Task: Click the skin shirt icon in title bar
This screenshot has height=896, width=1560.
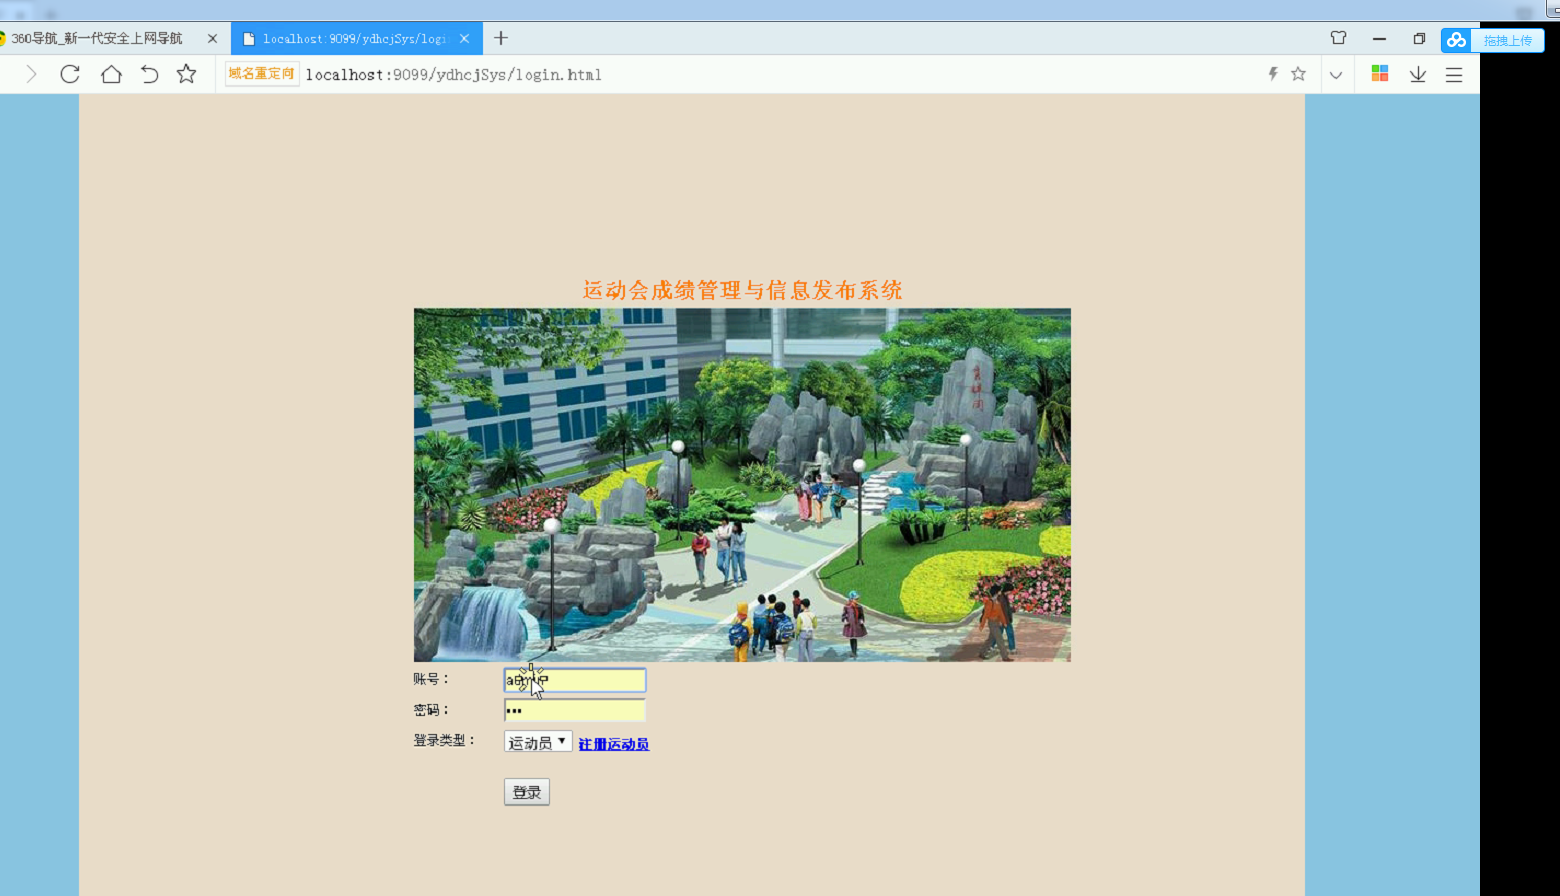Action: (x=1339, y=38)
